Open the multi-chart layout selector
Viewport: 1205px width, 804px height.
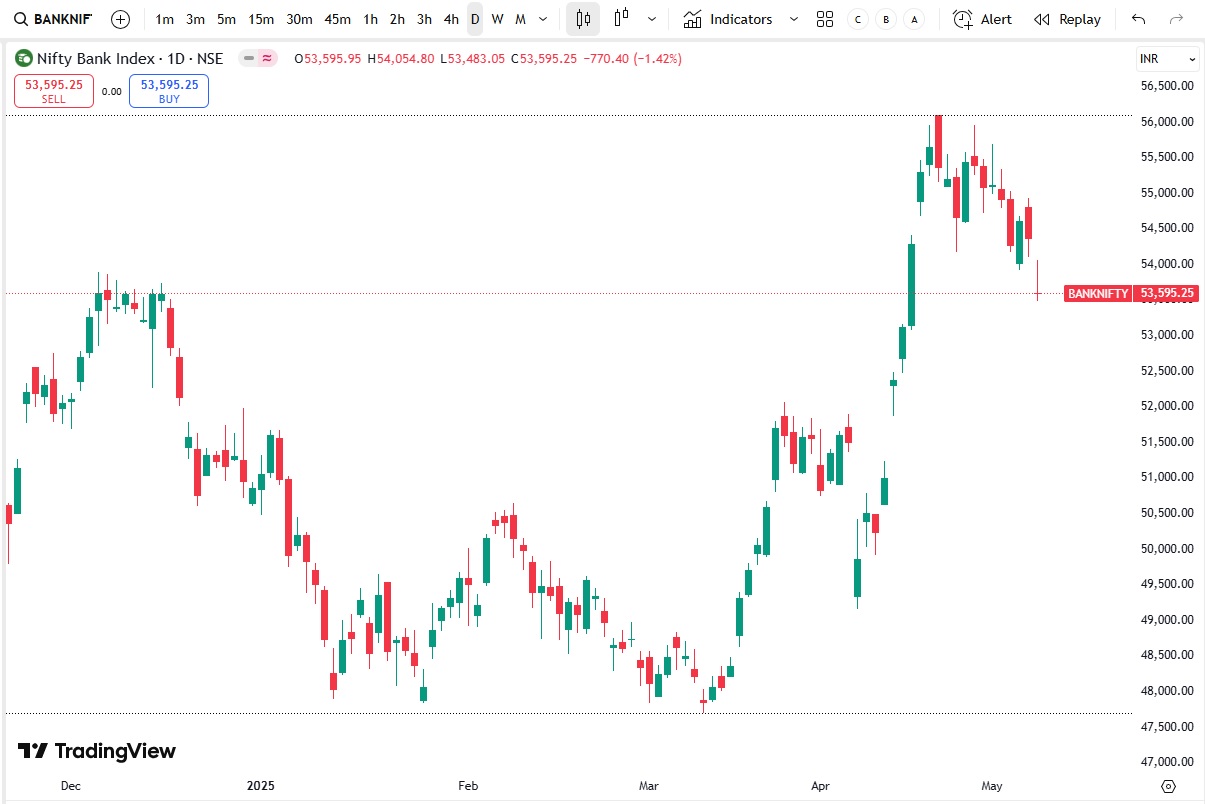(x=825, y=19)
